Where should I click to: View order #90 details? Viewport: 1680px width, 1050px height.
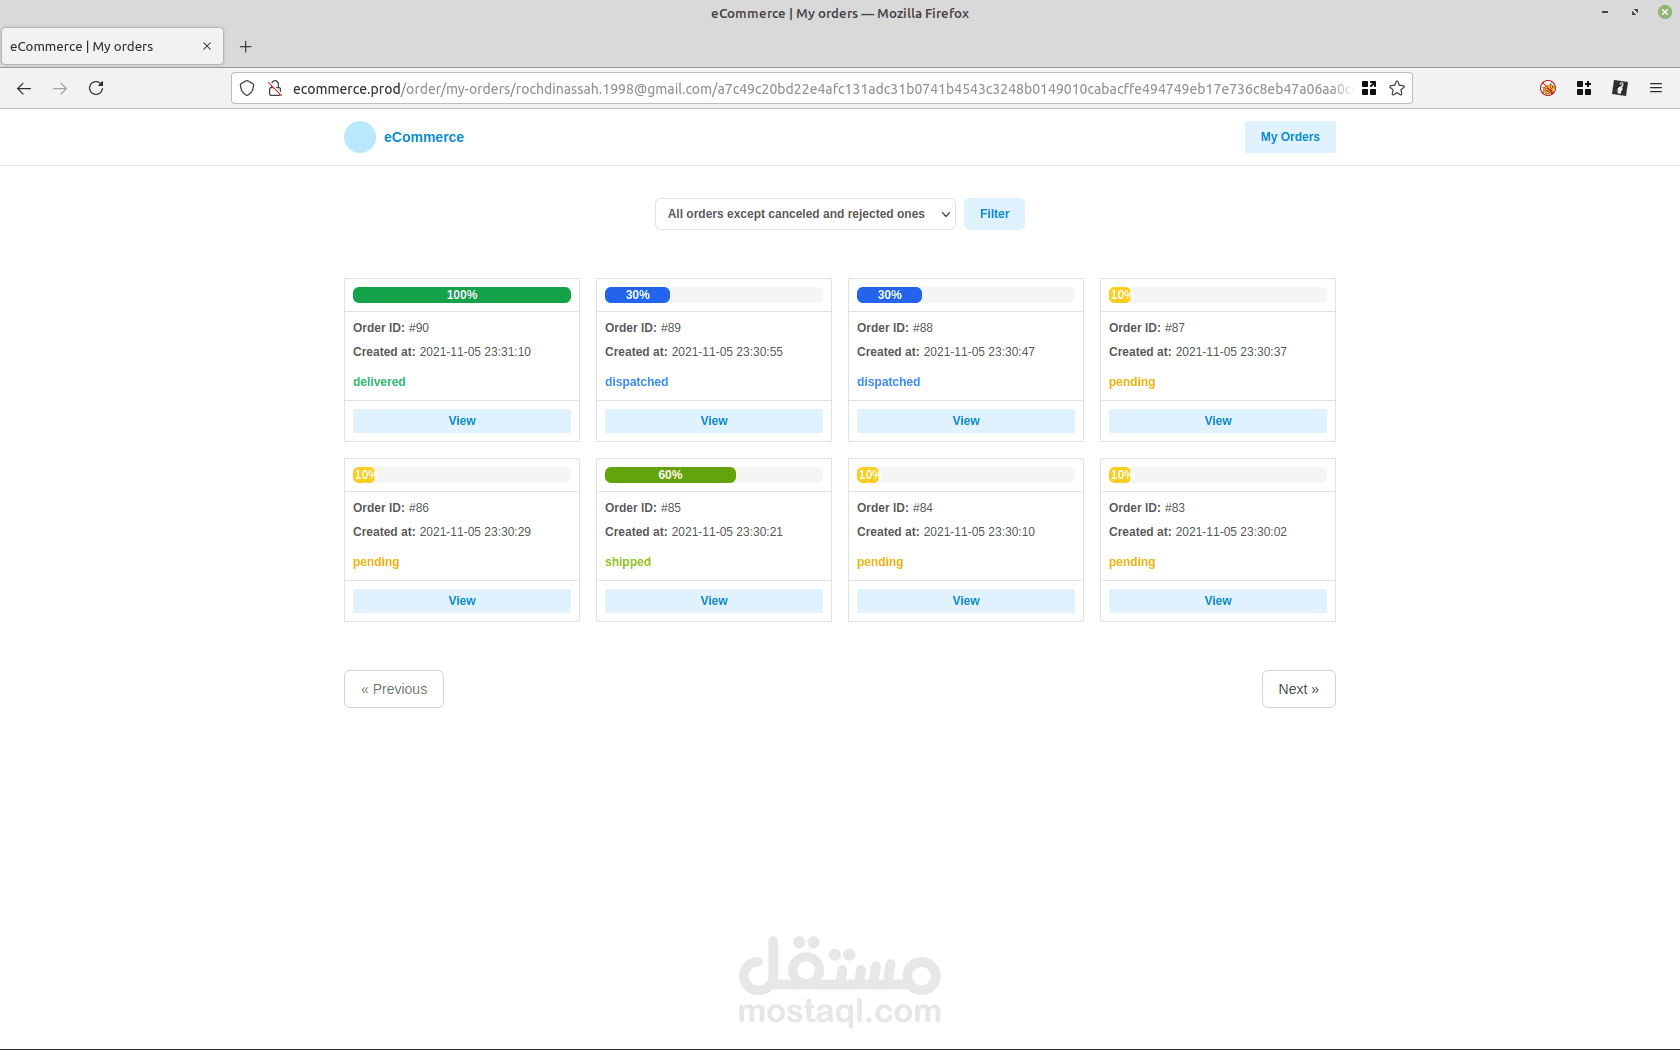click(462, 421)
